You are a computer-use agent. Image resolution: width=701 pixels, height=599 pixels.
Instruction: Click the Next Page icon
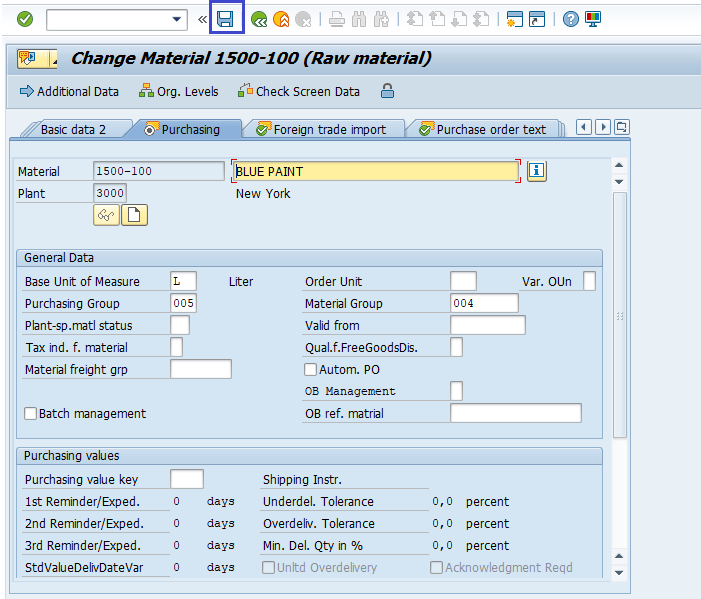[x=459, y=19]
